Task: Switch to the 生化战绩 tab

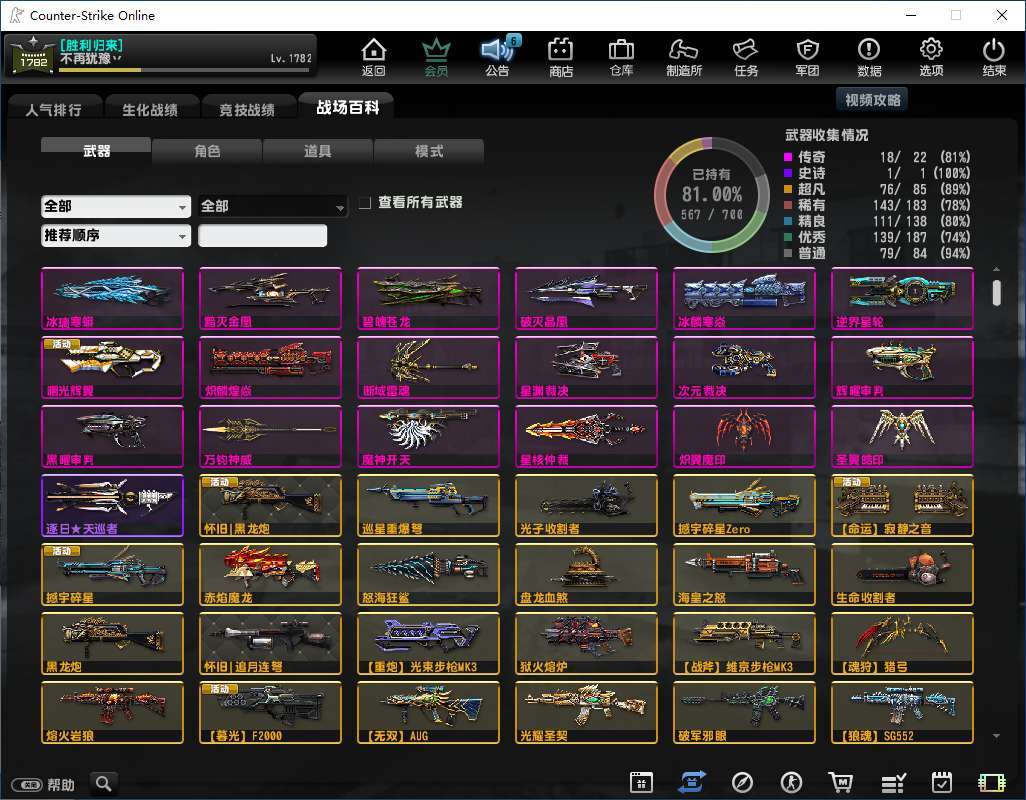Action: coord(150,110)
